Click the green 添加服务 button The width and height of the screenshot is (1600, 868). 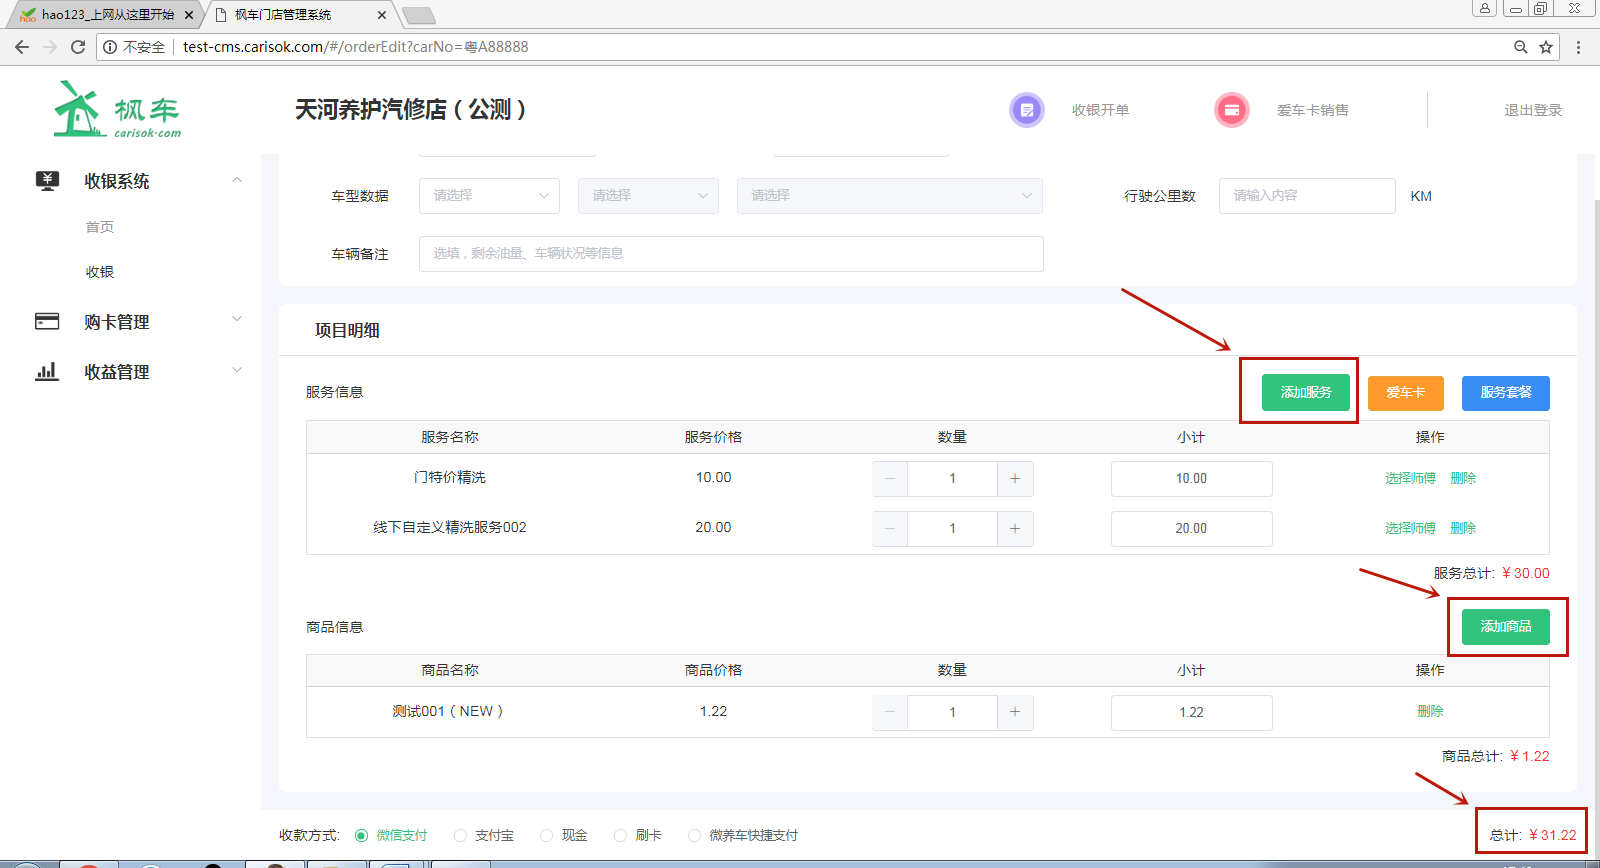click(1305, 392)
